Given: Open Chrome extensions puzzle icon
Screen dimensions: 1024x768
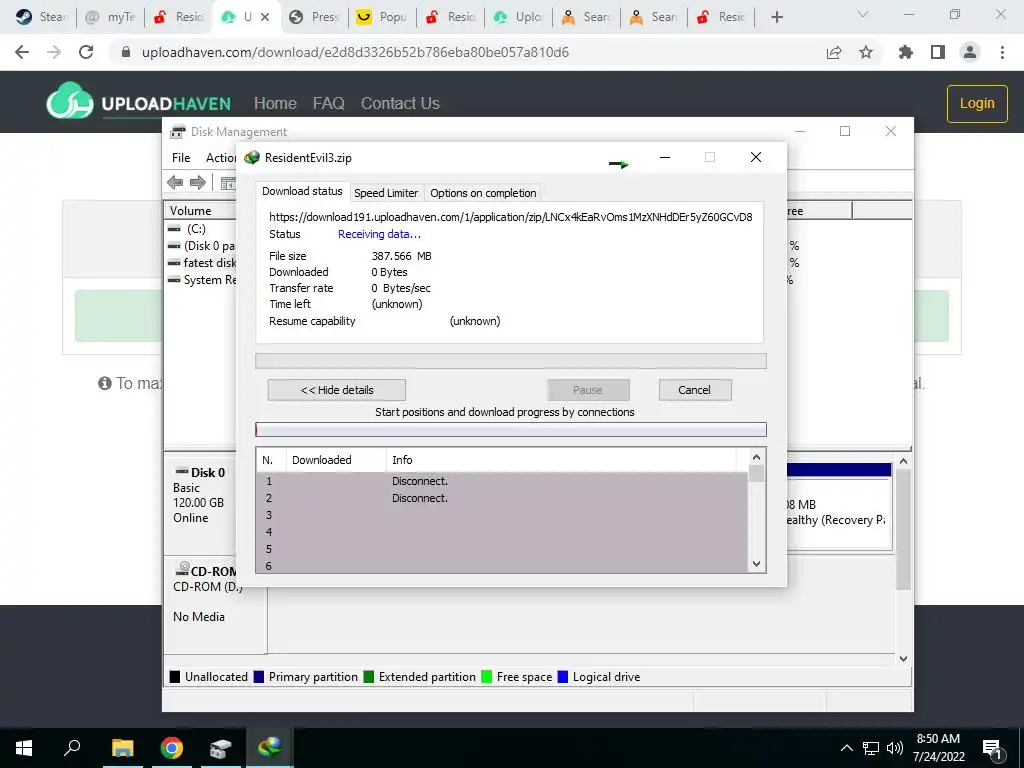Looking at the screenshot, I should [906, 52].
